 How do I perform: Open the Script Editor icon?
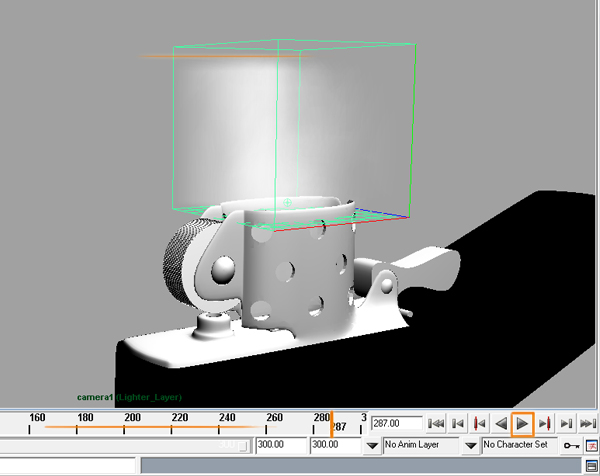tap(592, 466)
